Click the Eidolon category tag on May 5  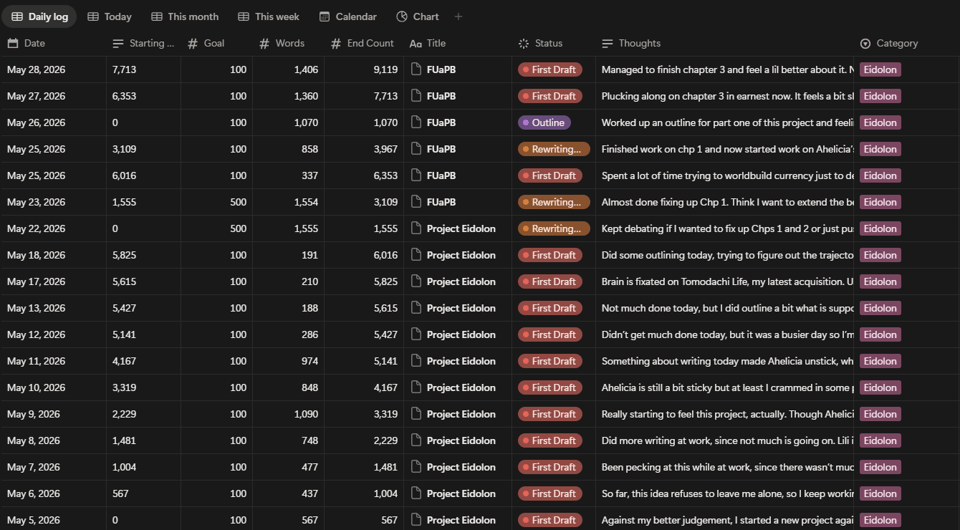[880, 520]
